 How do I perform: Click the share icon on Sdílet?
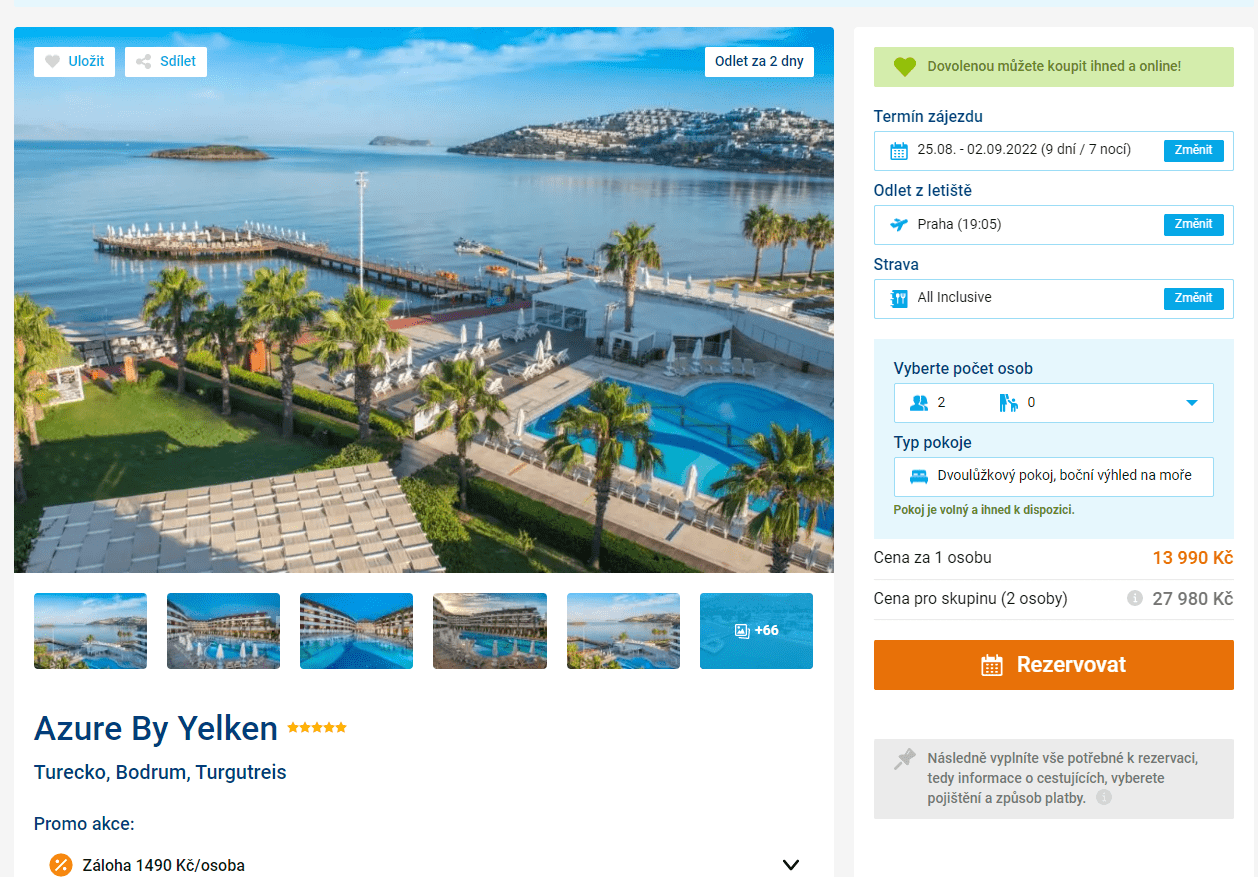tap(144, 62)
